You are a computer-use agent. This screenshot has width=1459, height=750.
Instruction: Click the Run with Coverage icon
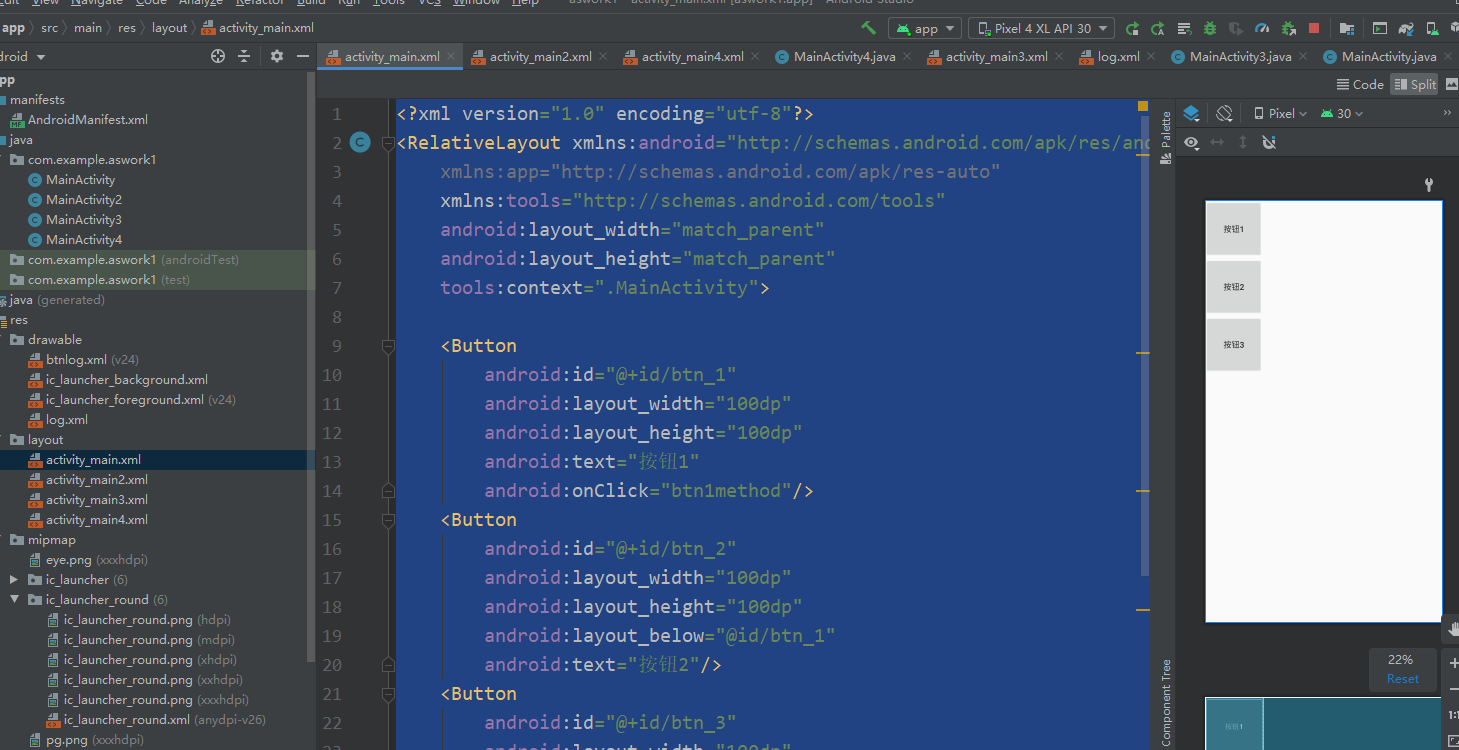1236,29
